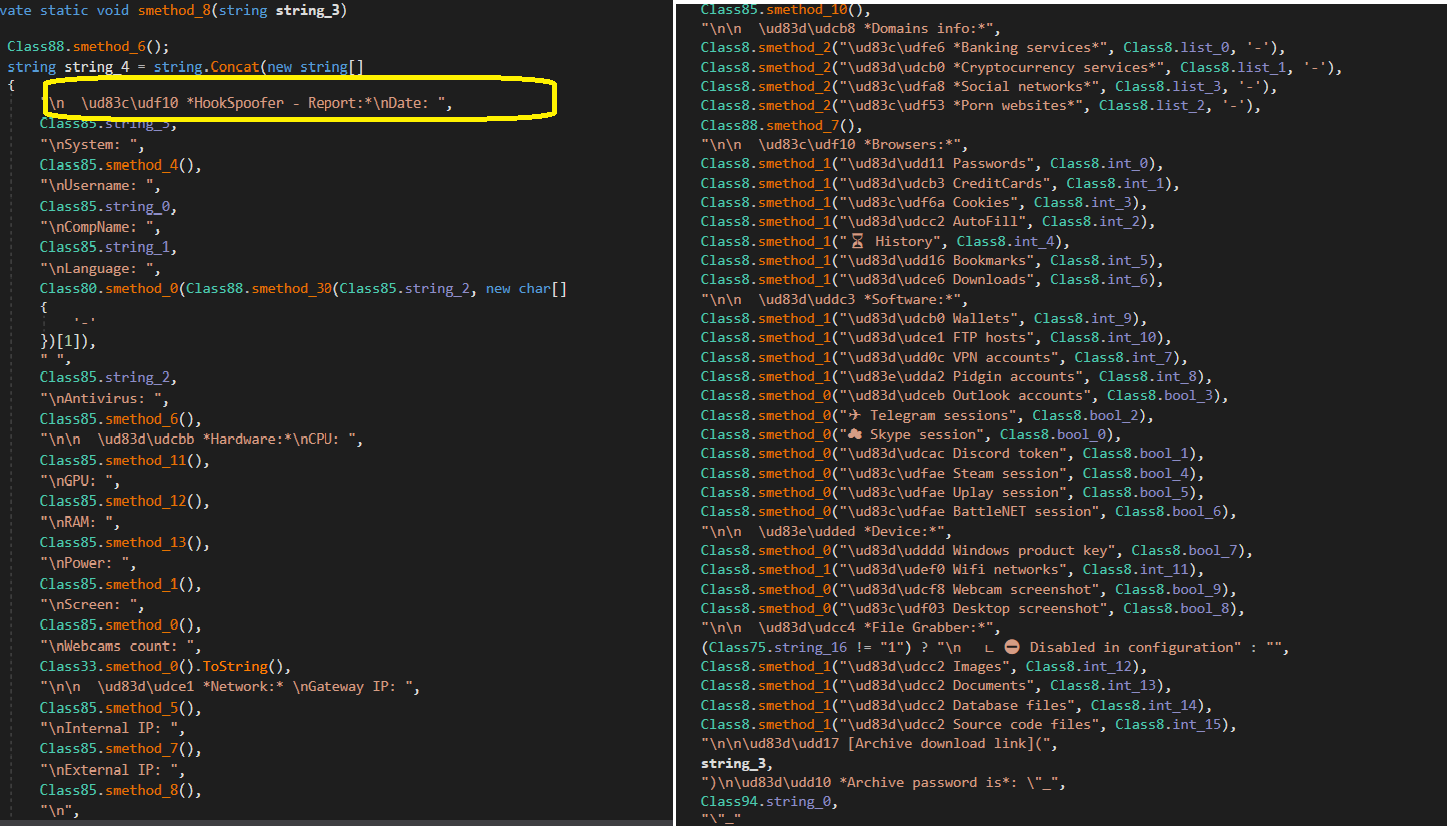Click the "\nLanguage: " string
The width and height of the screenshot is (1452, 826).
tap(99, 268)
